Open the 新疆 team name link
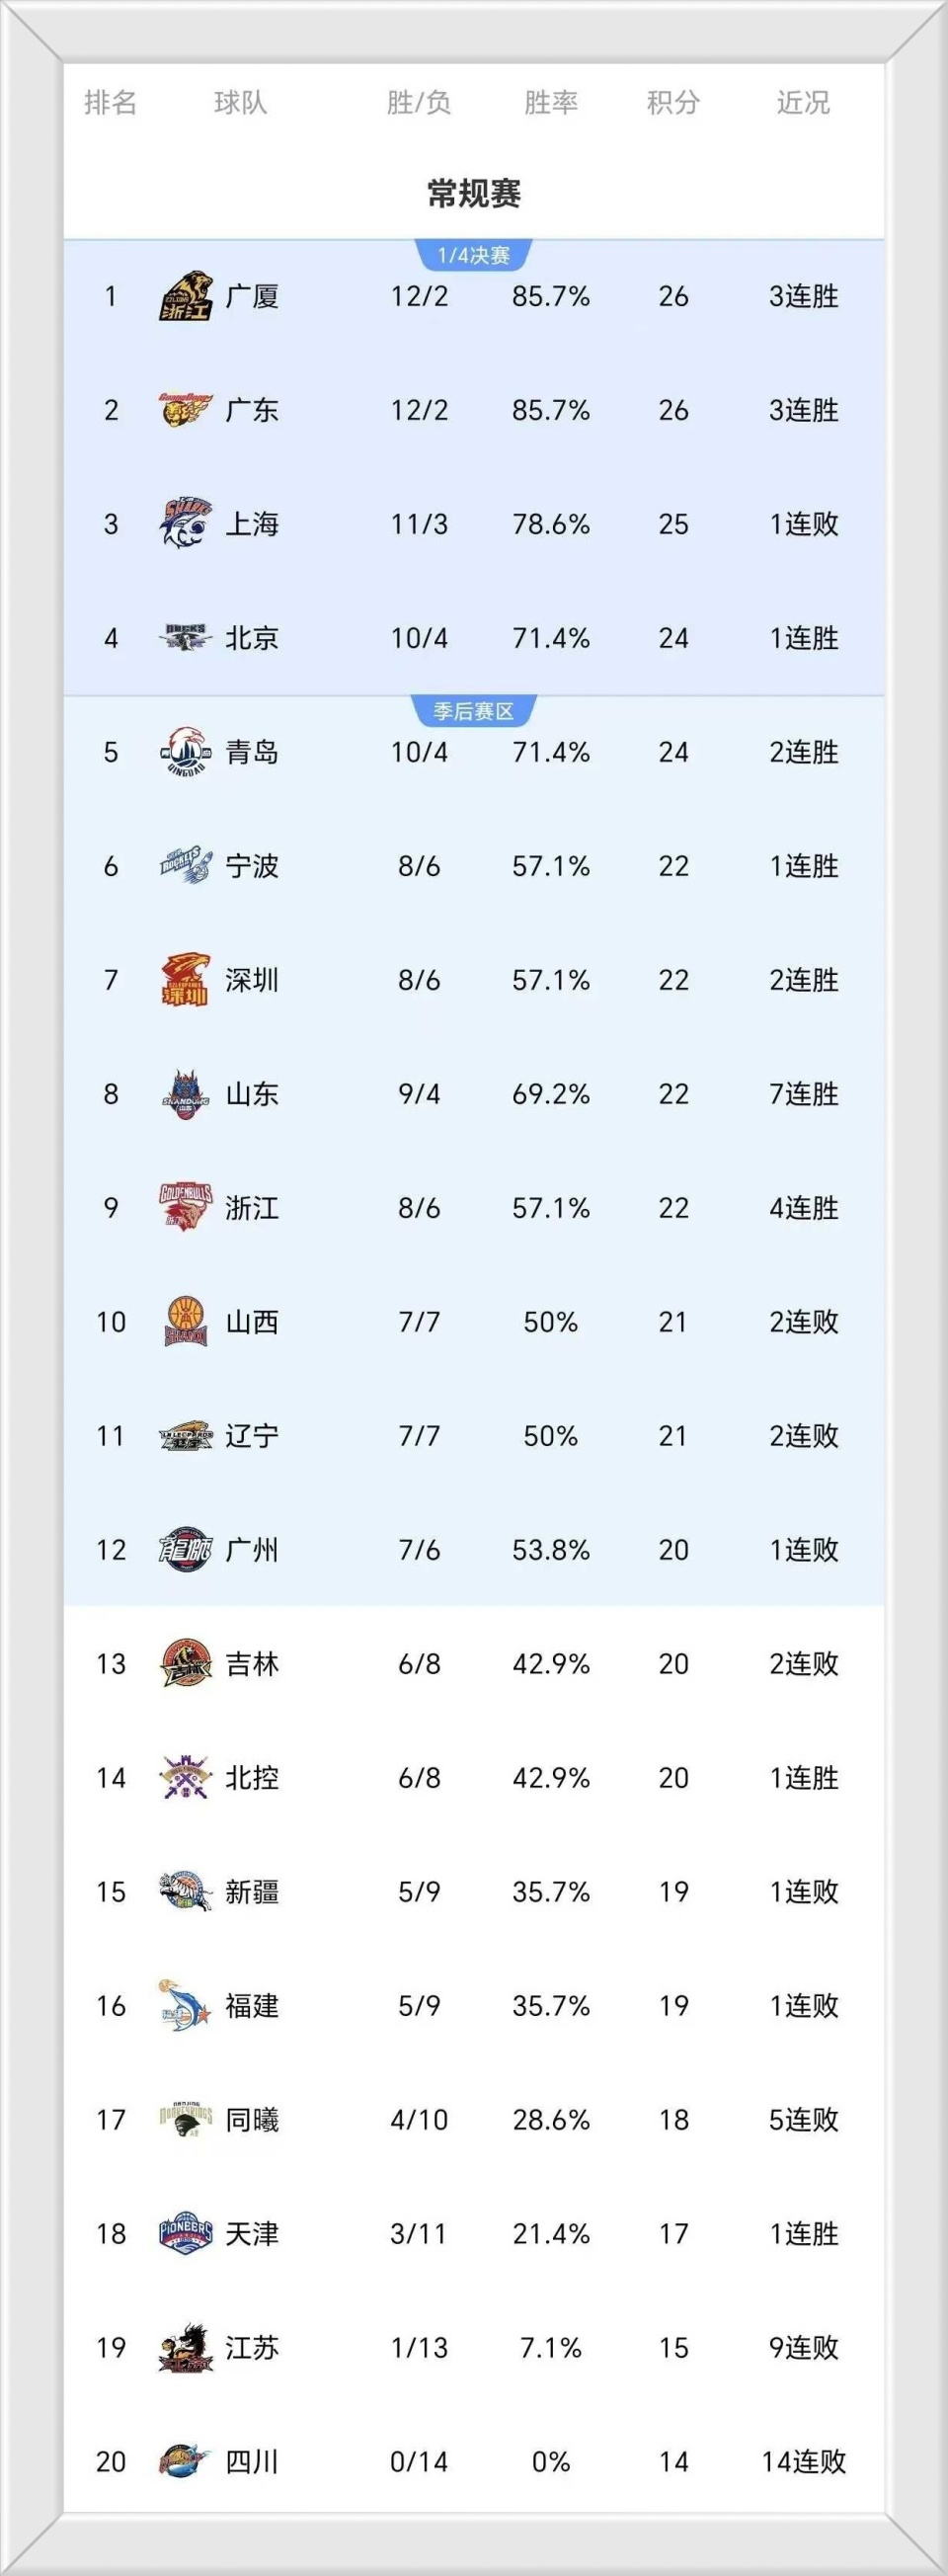948x2576 pixels. tap(252, 1892)
